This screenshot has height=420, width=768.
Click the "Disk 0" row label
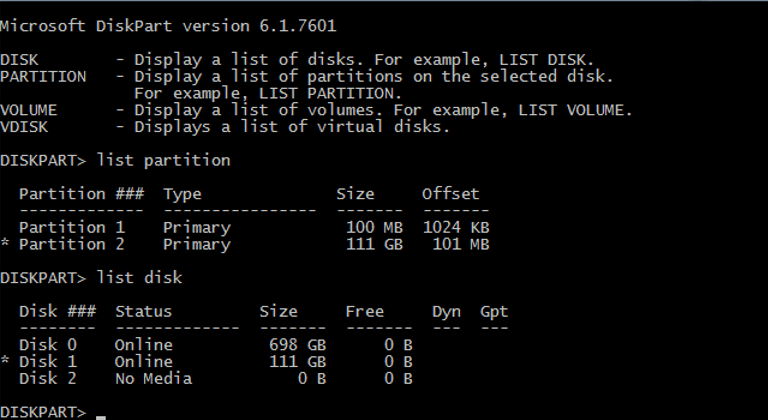tap(48, 345)
